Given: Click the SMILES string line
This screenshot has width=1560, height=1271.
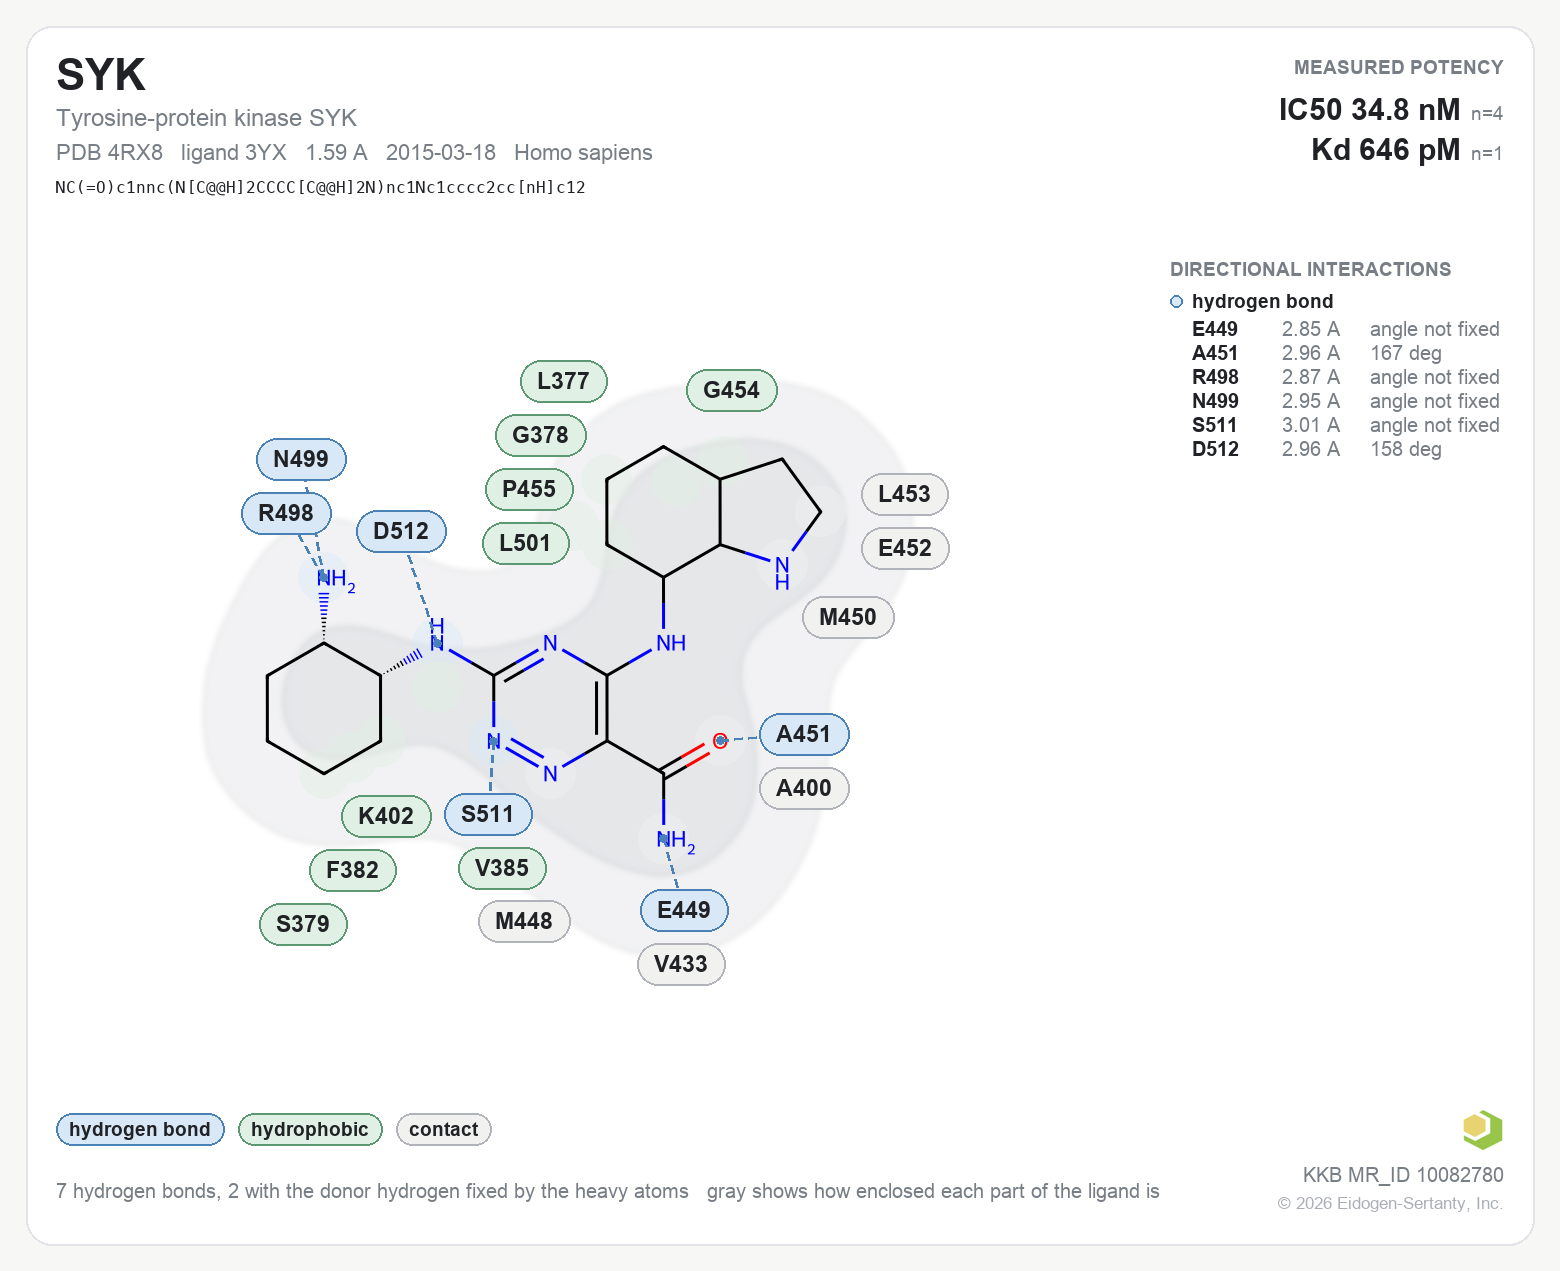Looking at the screenshot, I should click(320, 187).
